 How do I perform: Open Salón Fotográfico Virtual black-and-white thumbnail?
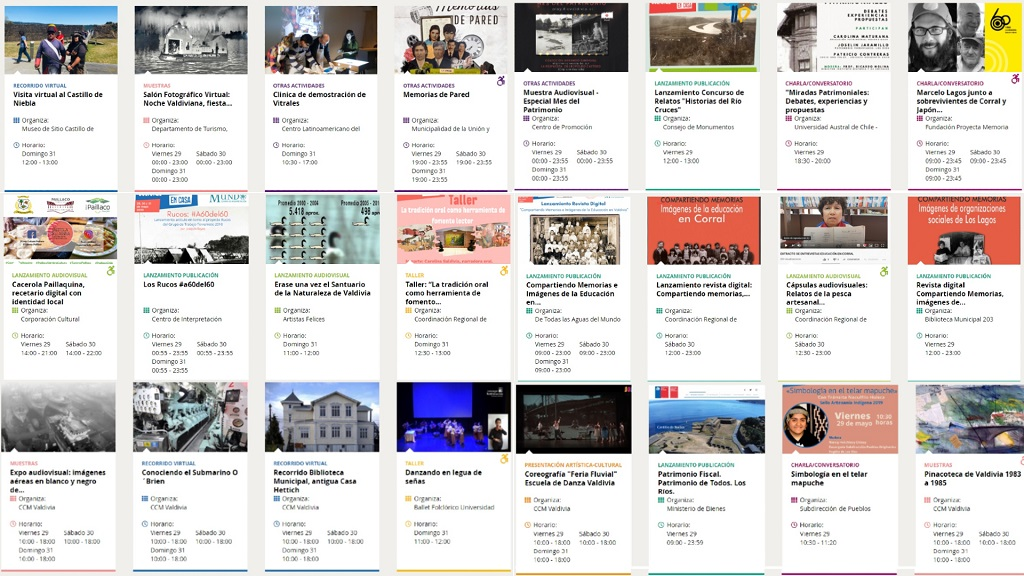[190, 40]
